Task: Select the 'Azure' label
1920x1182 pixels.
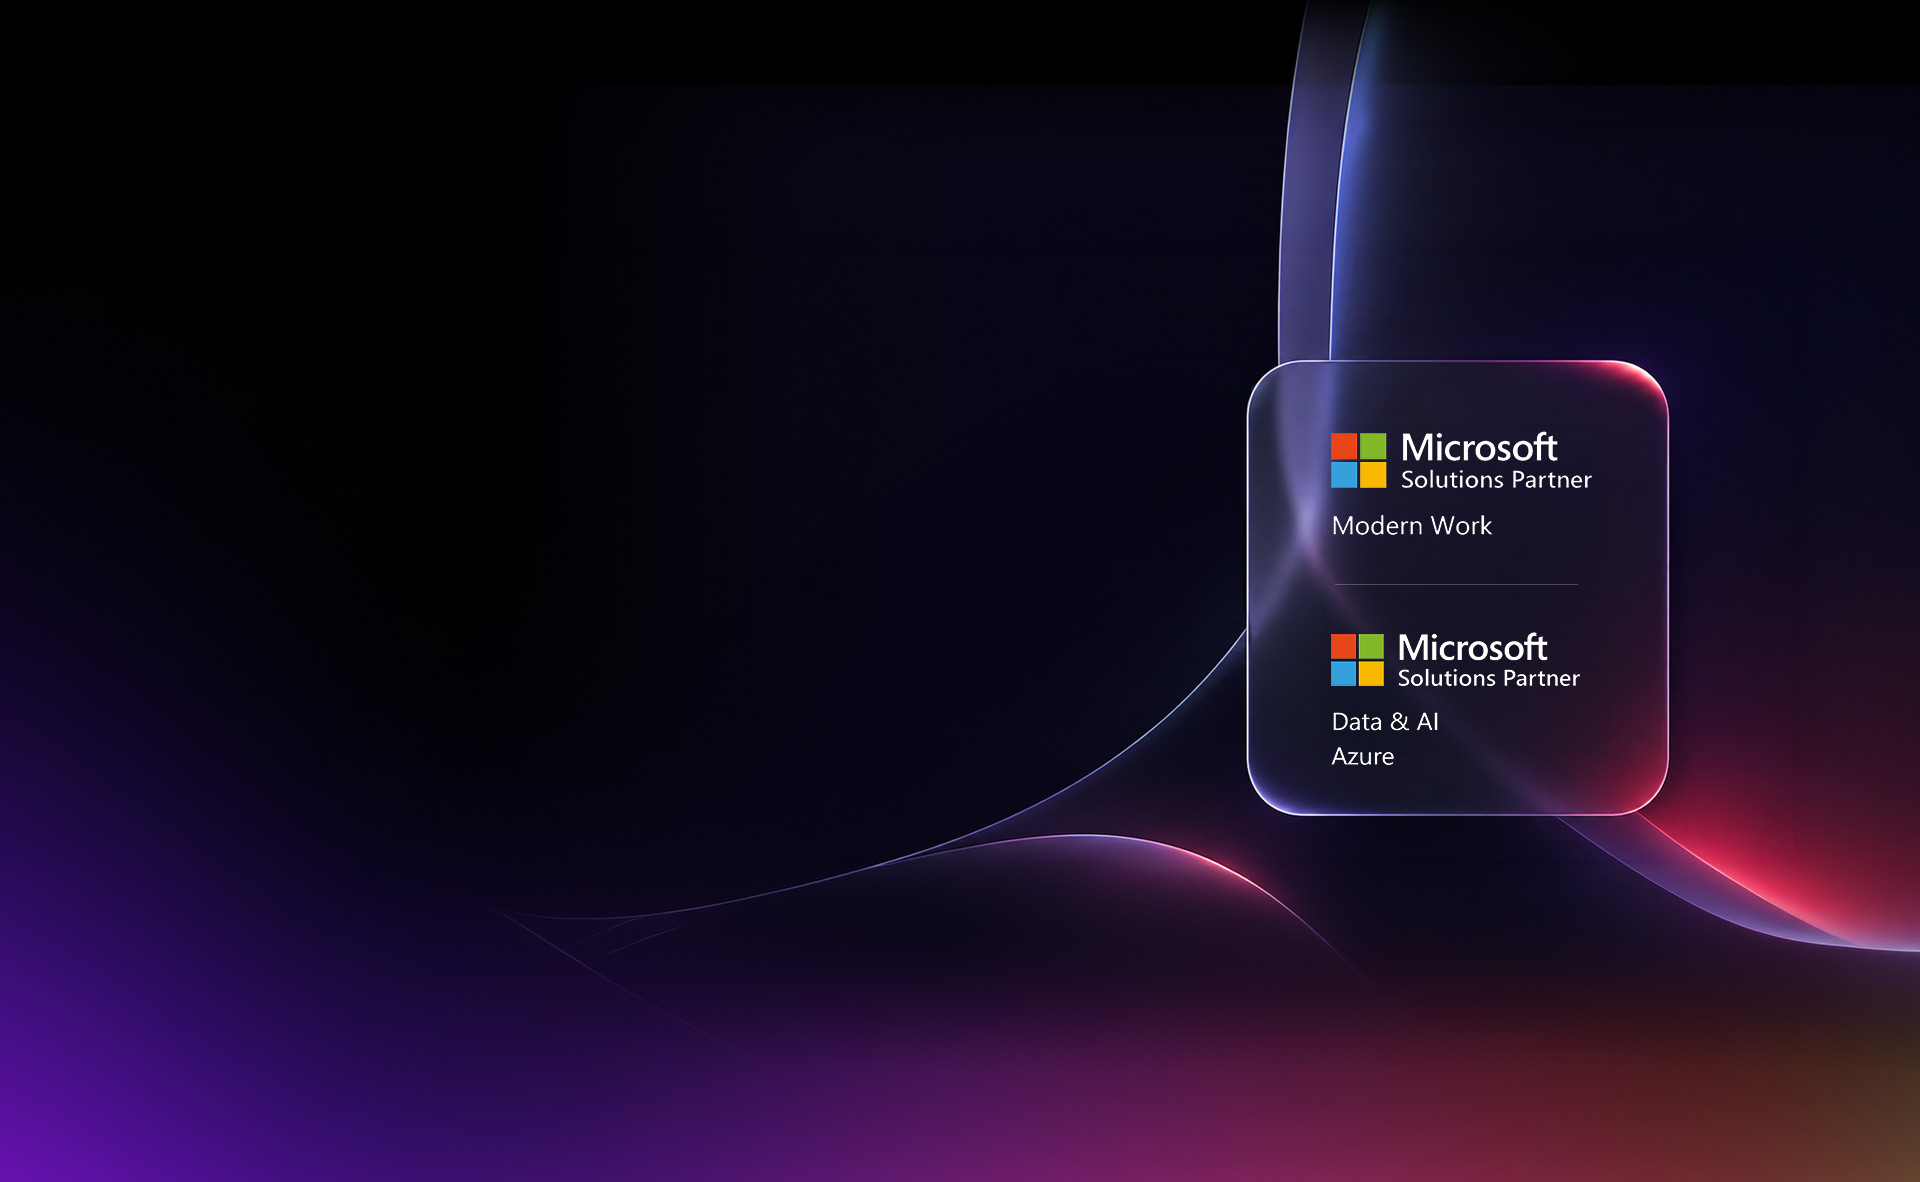Action: (1362, 757)
